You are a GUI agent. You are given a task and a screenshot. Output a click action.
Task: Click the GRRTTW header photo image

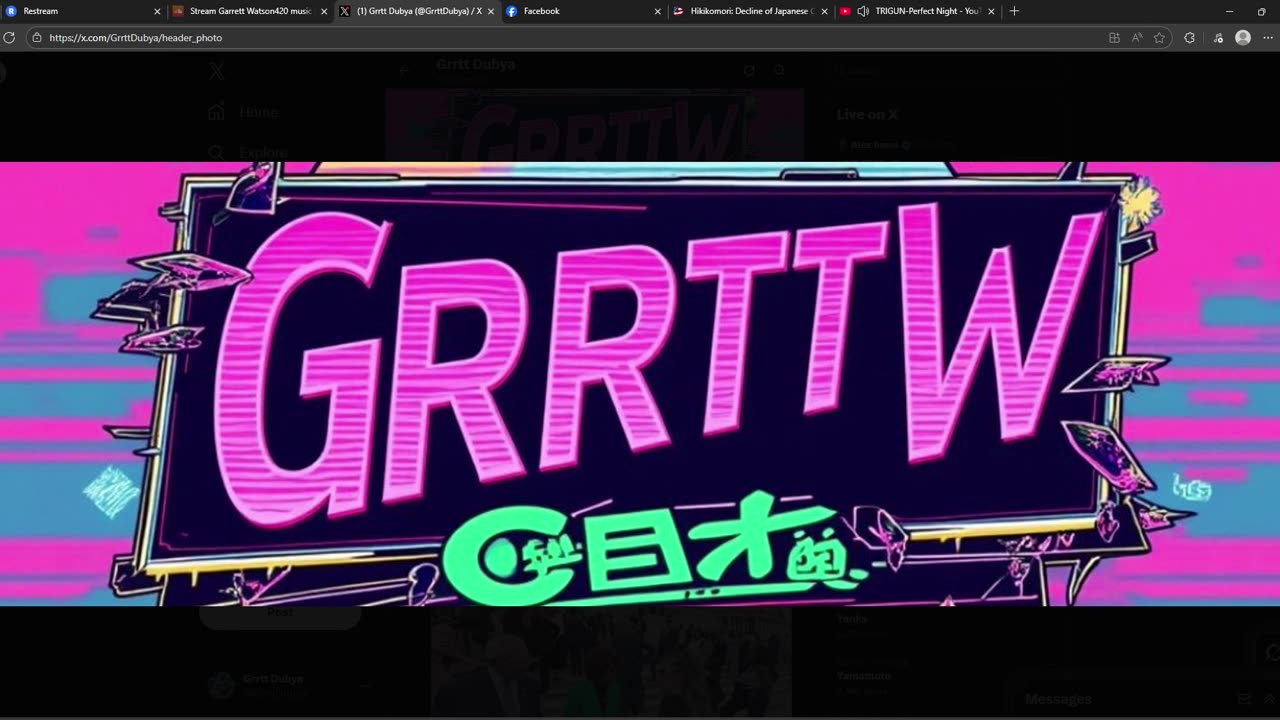click(640, 384)
